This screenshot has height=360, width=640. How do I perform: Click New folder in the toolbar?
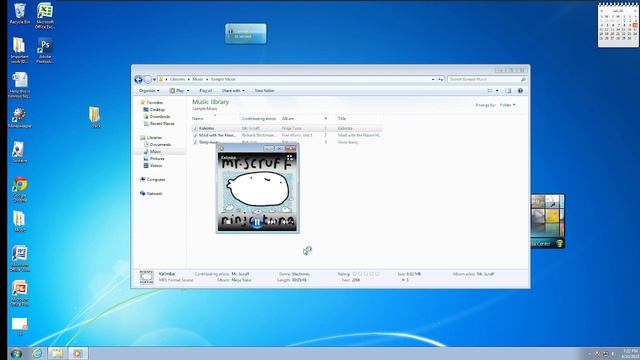pyautogui.click(x=264, y=91)
